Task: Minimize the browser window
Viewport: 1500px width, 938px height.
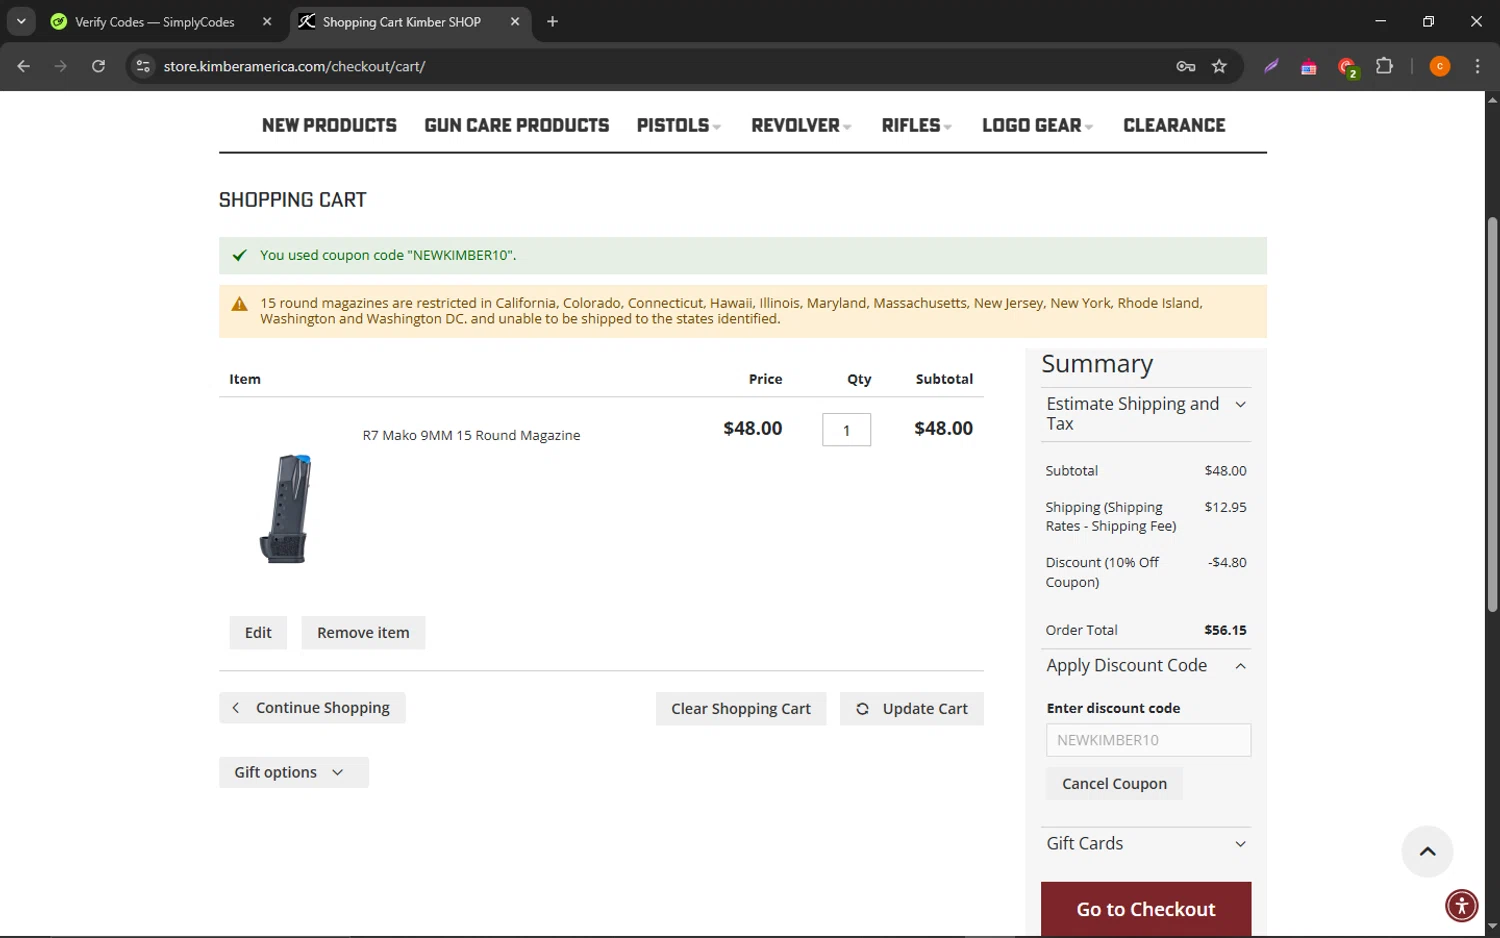Action: (x=1380, y=21)
